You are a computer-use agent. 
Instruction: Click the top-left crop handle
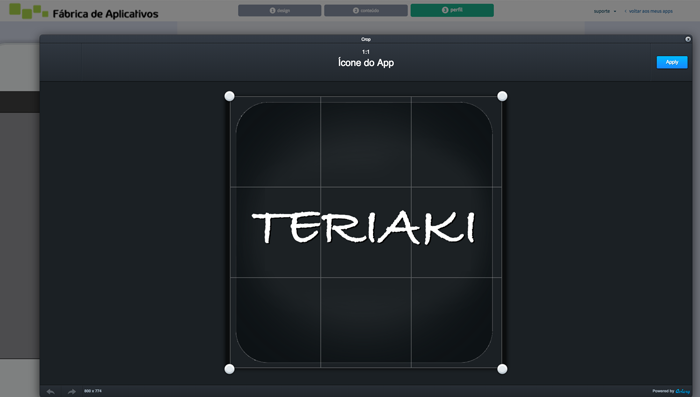tap(229, 96)
